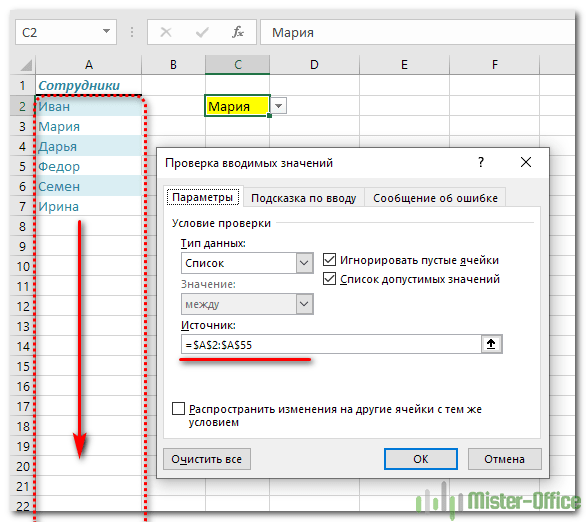Open the Сообщение об ошибке tab

(435, 198)
